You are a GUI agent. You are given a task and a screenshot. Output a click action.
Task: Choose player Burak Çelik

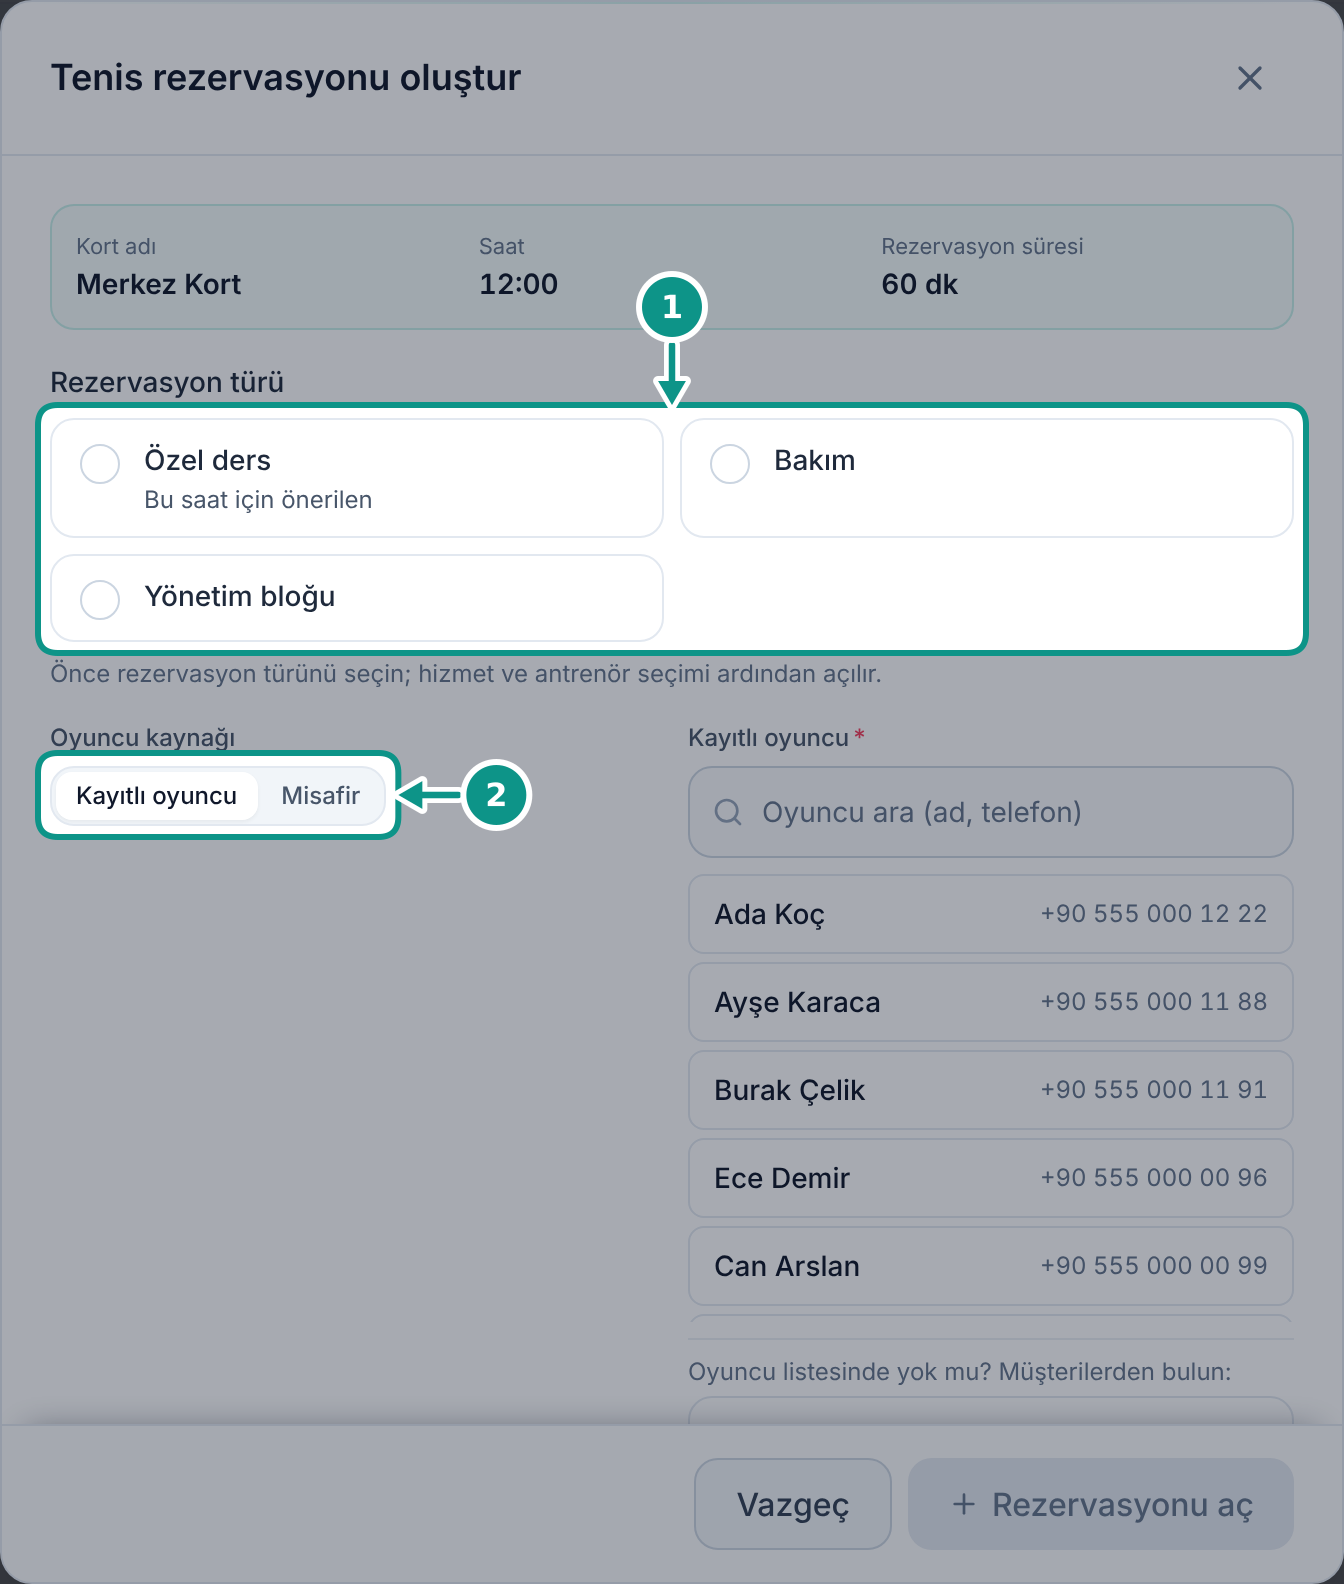pyautogui.click(x=991, y=1090)
